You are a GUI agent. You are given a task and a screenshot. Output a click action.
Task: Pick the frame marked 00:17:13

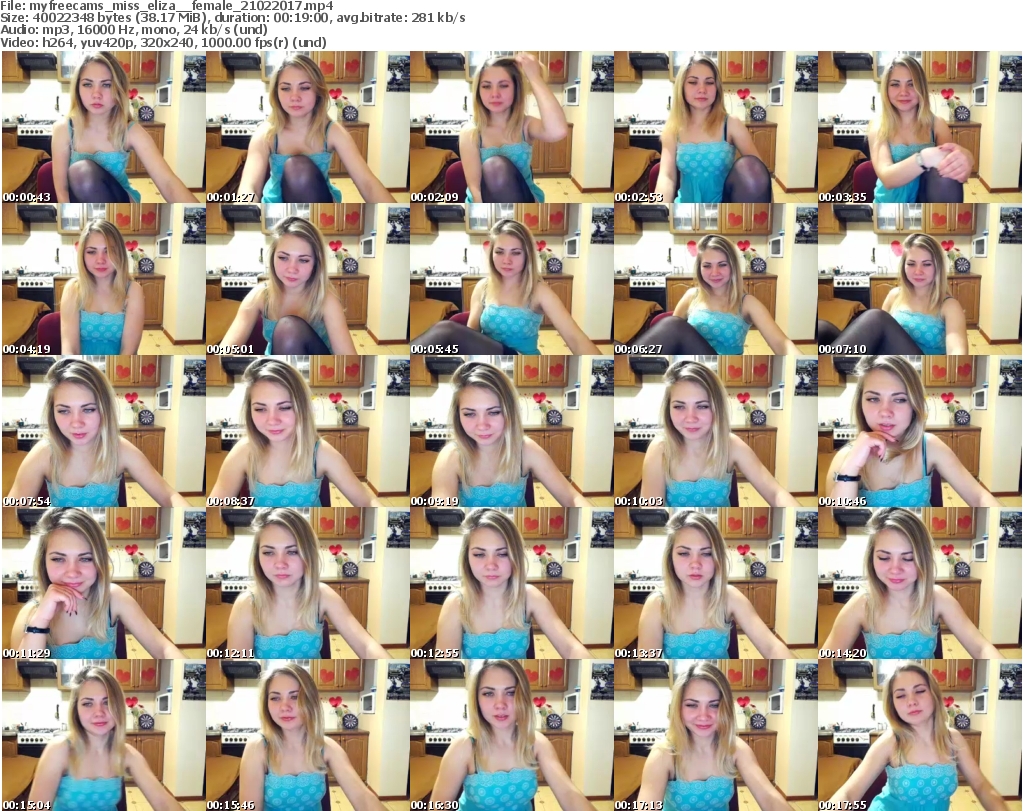point(715,735)
